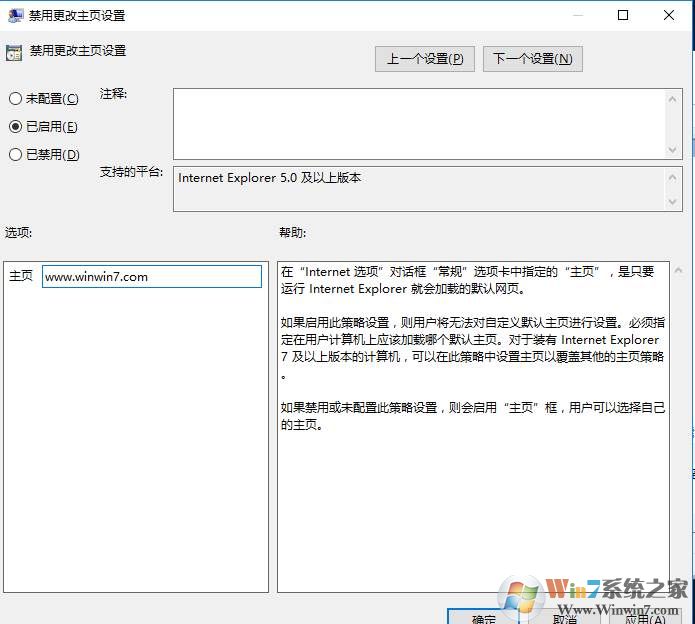Minimize the policy setting window
695x624 pixels.
tap(578, 15)
